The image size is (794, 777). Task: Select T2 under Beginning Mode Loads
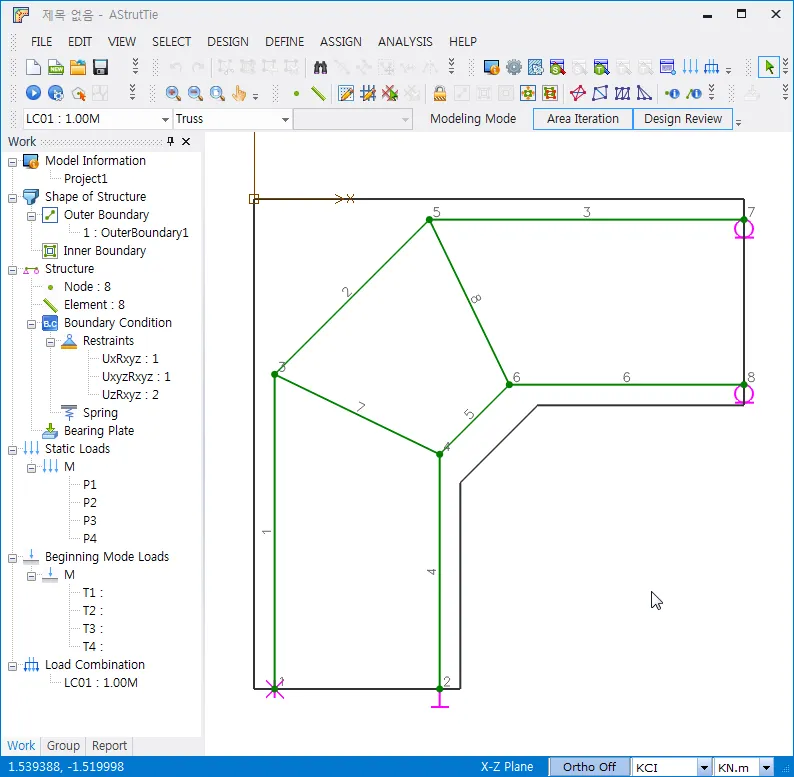pyautogui.click(x=93, y=611)
